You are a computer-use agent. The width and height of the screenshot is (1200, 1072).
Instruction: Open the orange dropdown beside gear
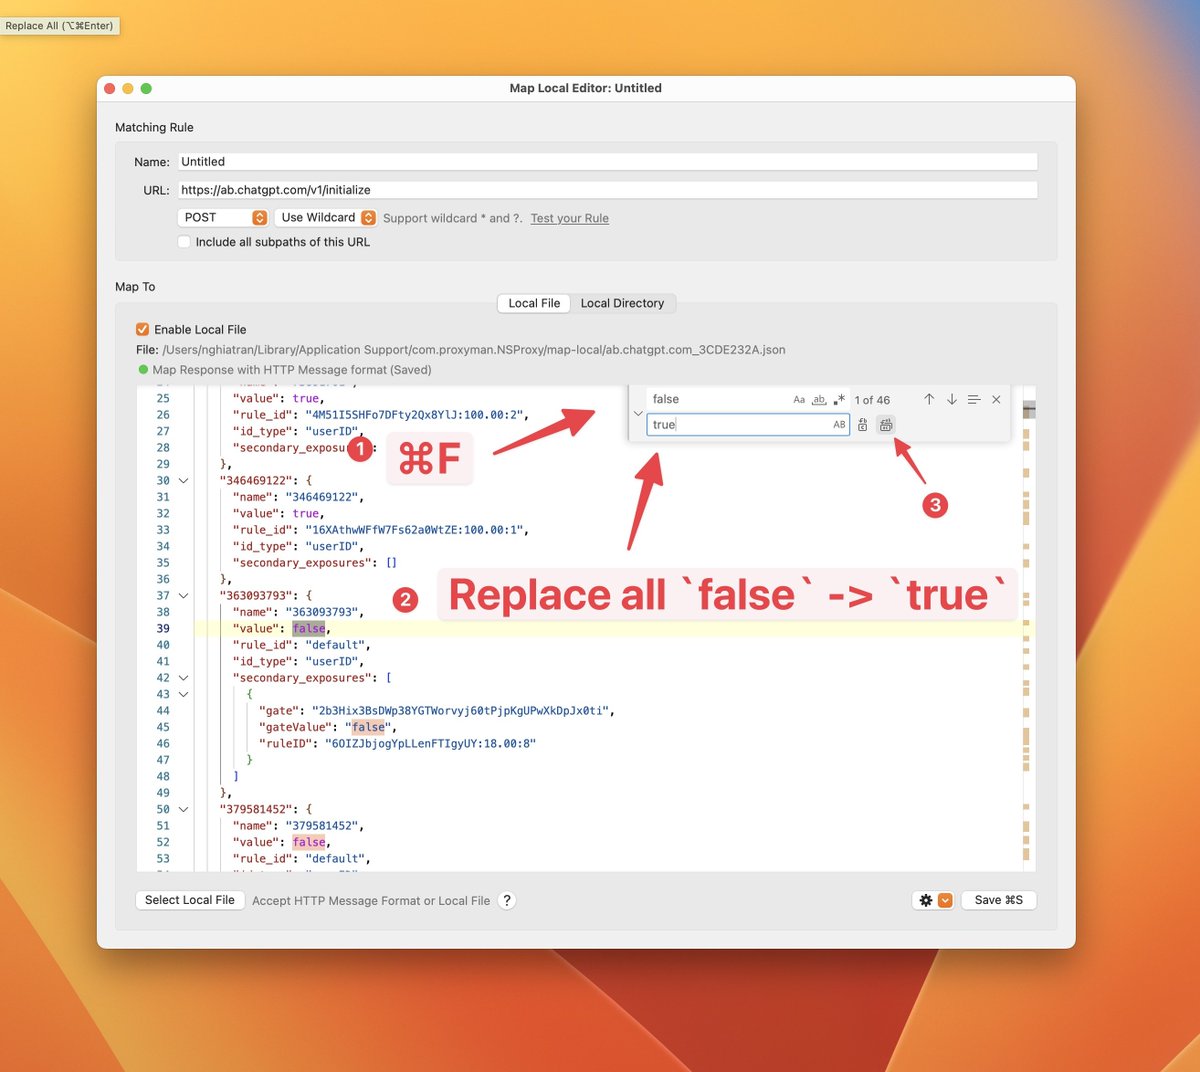(945, 900)
